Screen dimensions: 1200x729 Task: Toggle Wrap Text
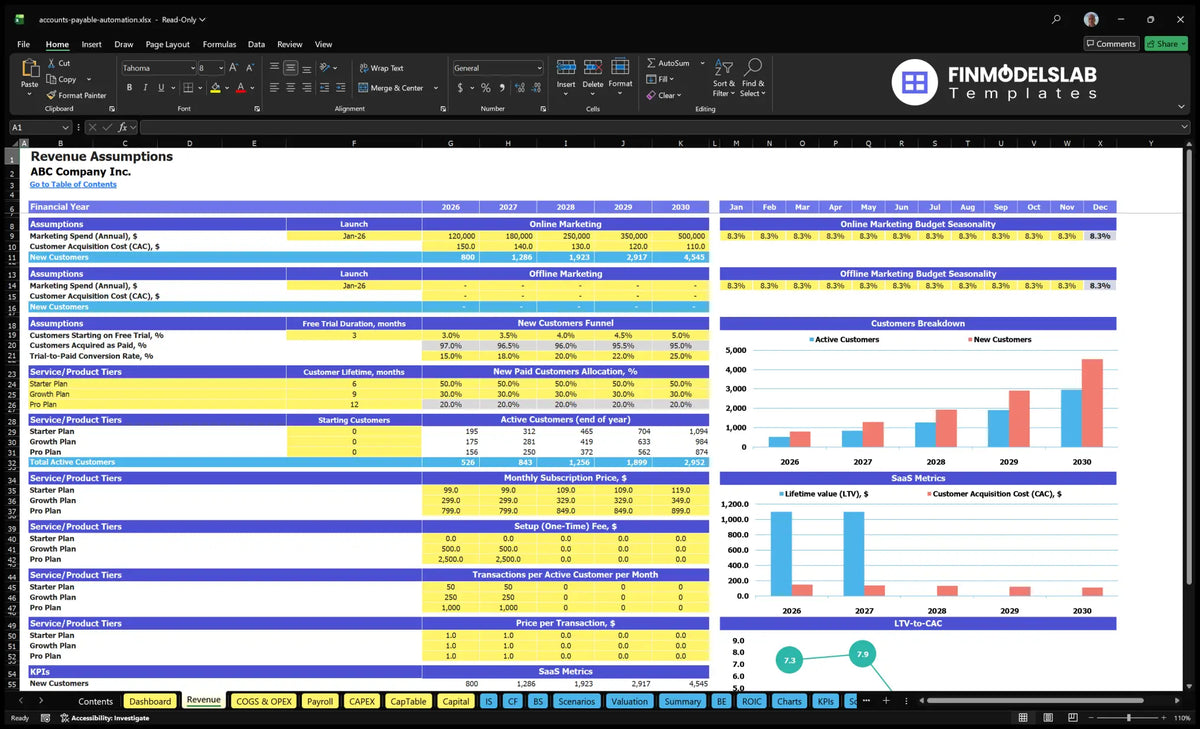coord(381,68)
